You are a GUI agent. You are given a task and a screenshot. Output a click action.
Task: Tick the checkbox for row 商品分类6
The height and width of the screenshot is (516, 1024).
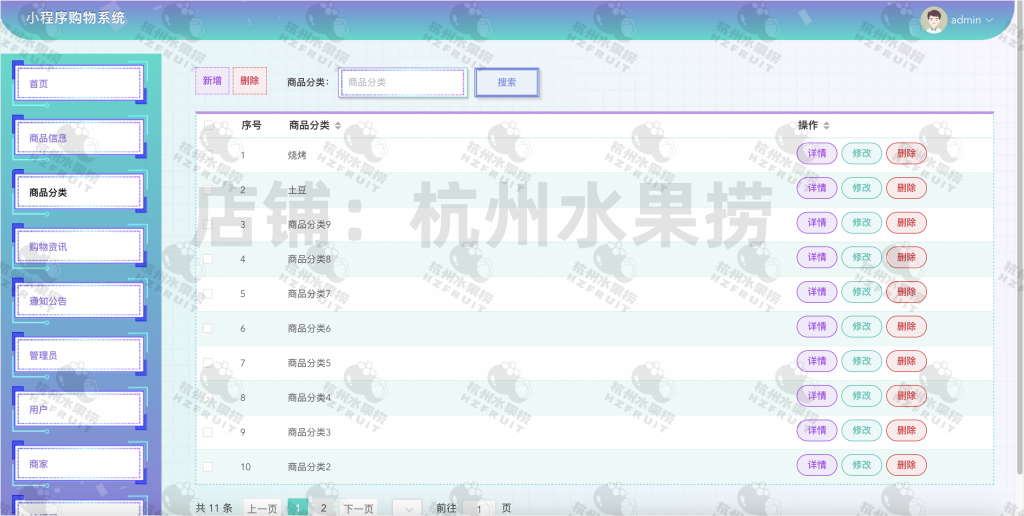(x=209, y=328)
